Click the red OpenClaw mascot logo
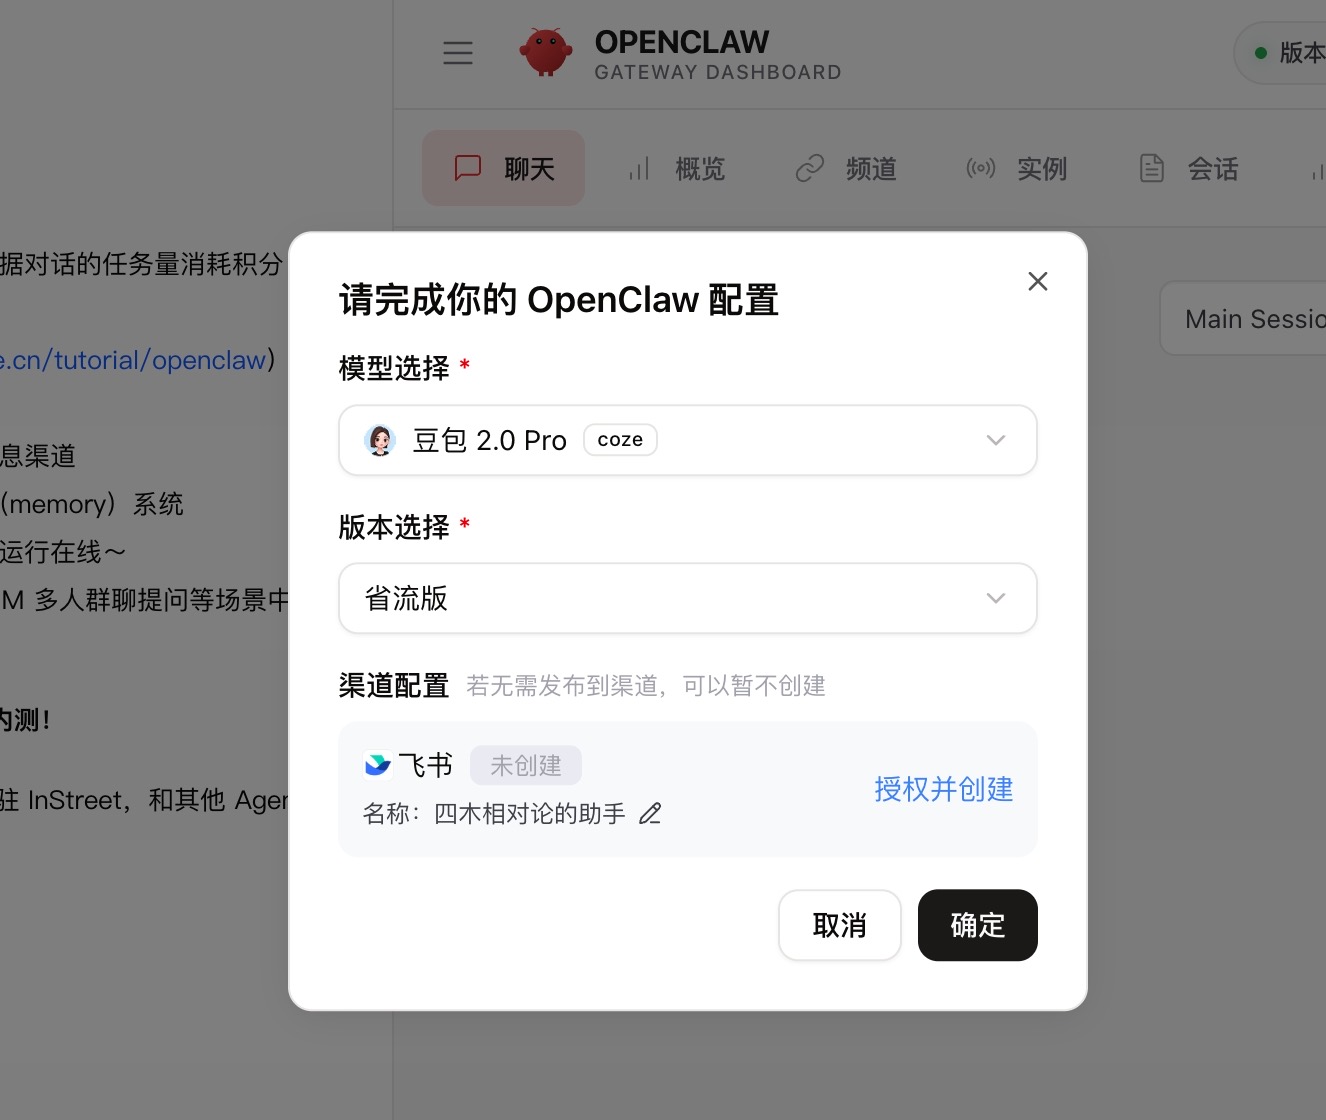This screenshot has width=1326, height=1120. click(546, 52)
